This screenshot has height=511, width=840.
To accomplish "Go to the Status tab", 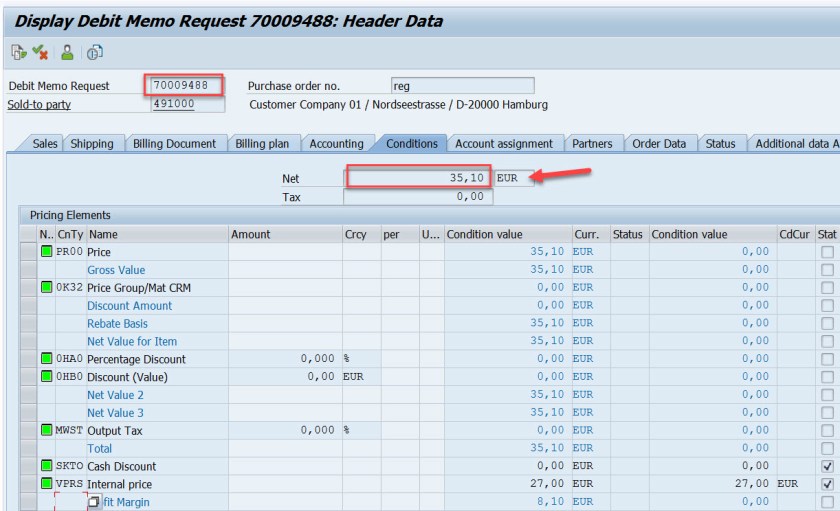I will click(720, 144).
